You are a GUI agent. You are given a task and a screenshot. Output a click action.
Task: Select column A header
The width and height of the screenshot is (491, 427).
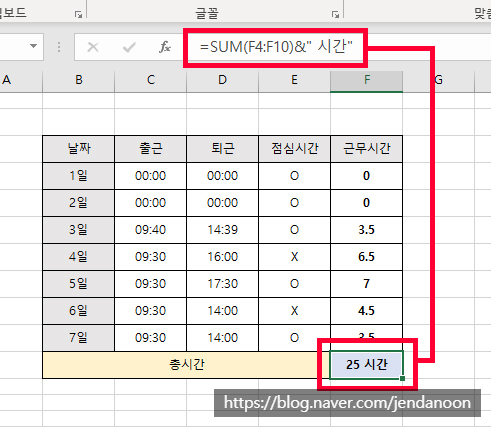point(21,80)
